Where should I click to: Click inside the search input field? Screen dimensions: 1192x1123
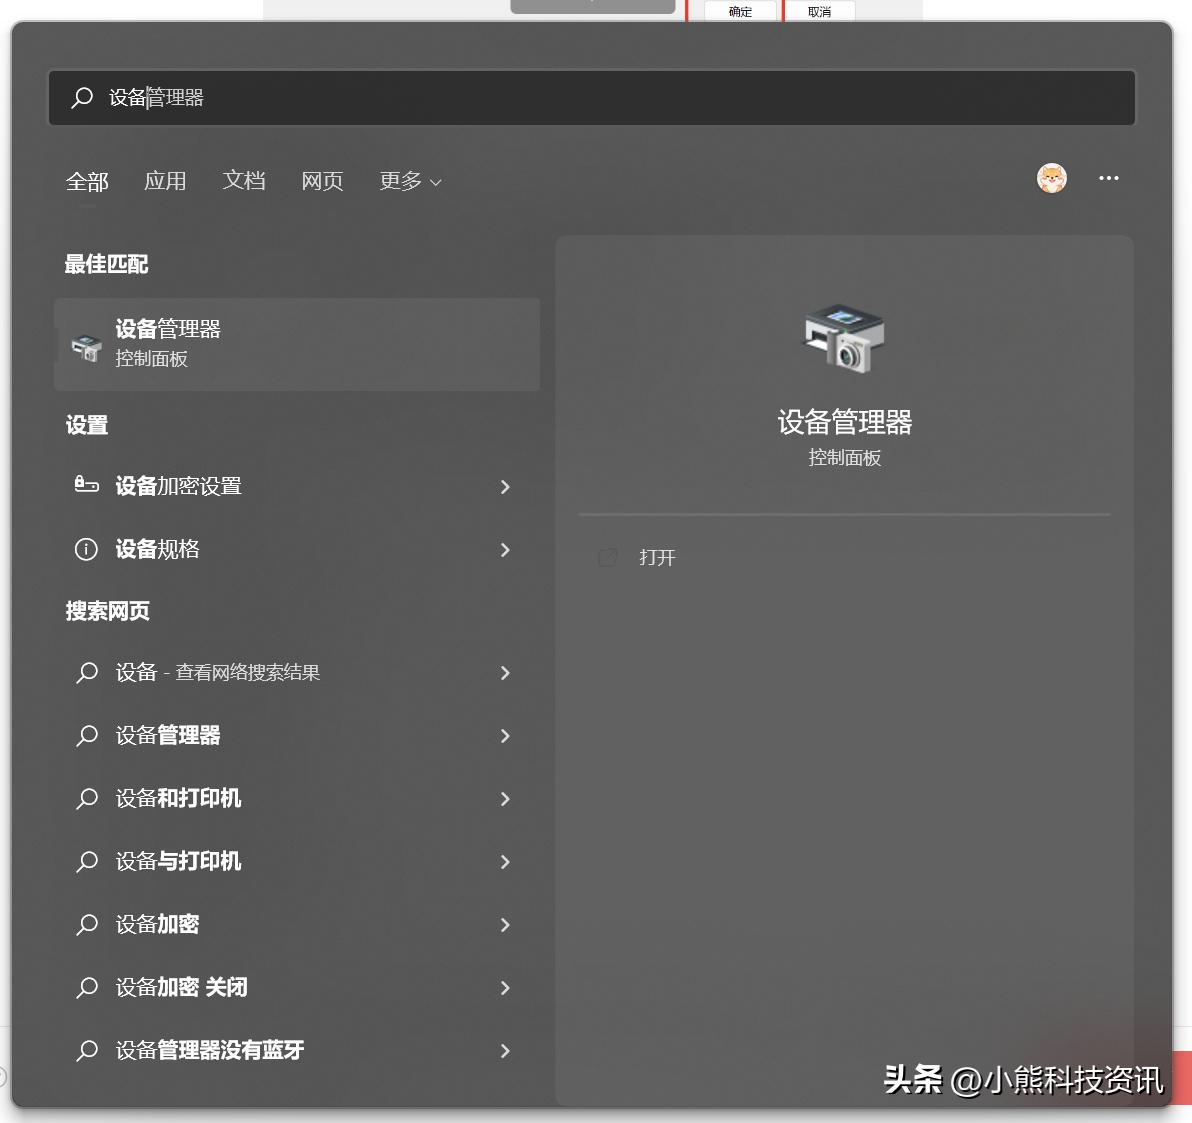point(400,97)
